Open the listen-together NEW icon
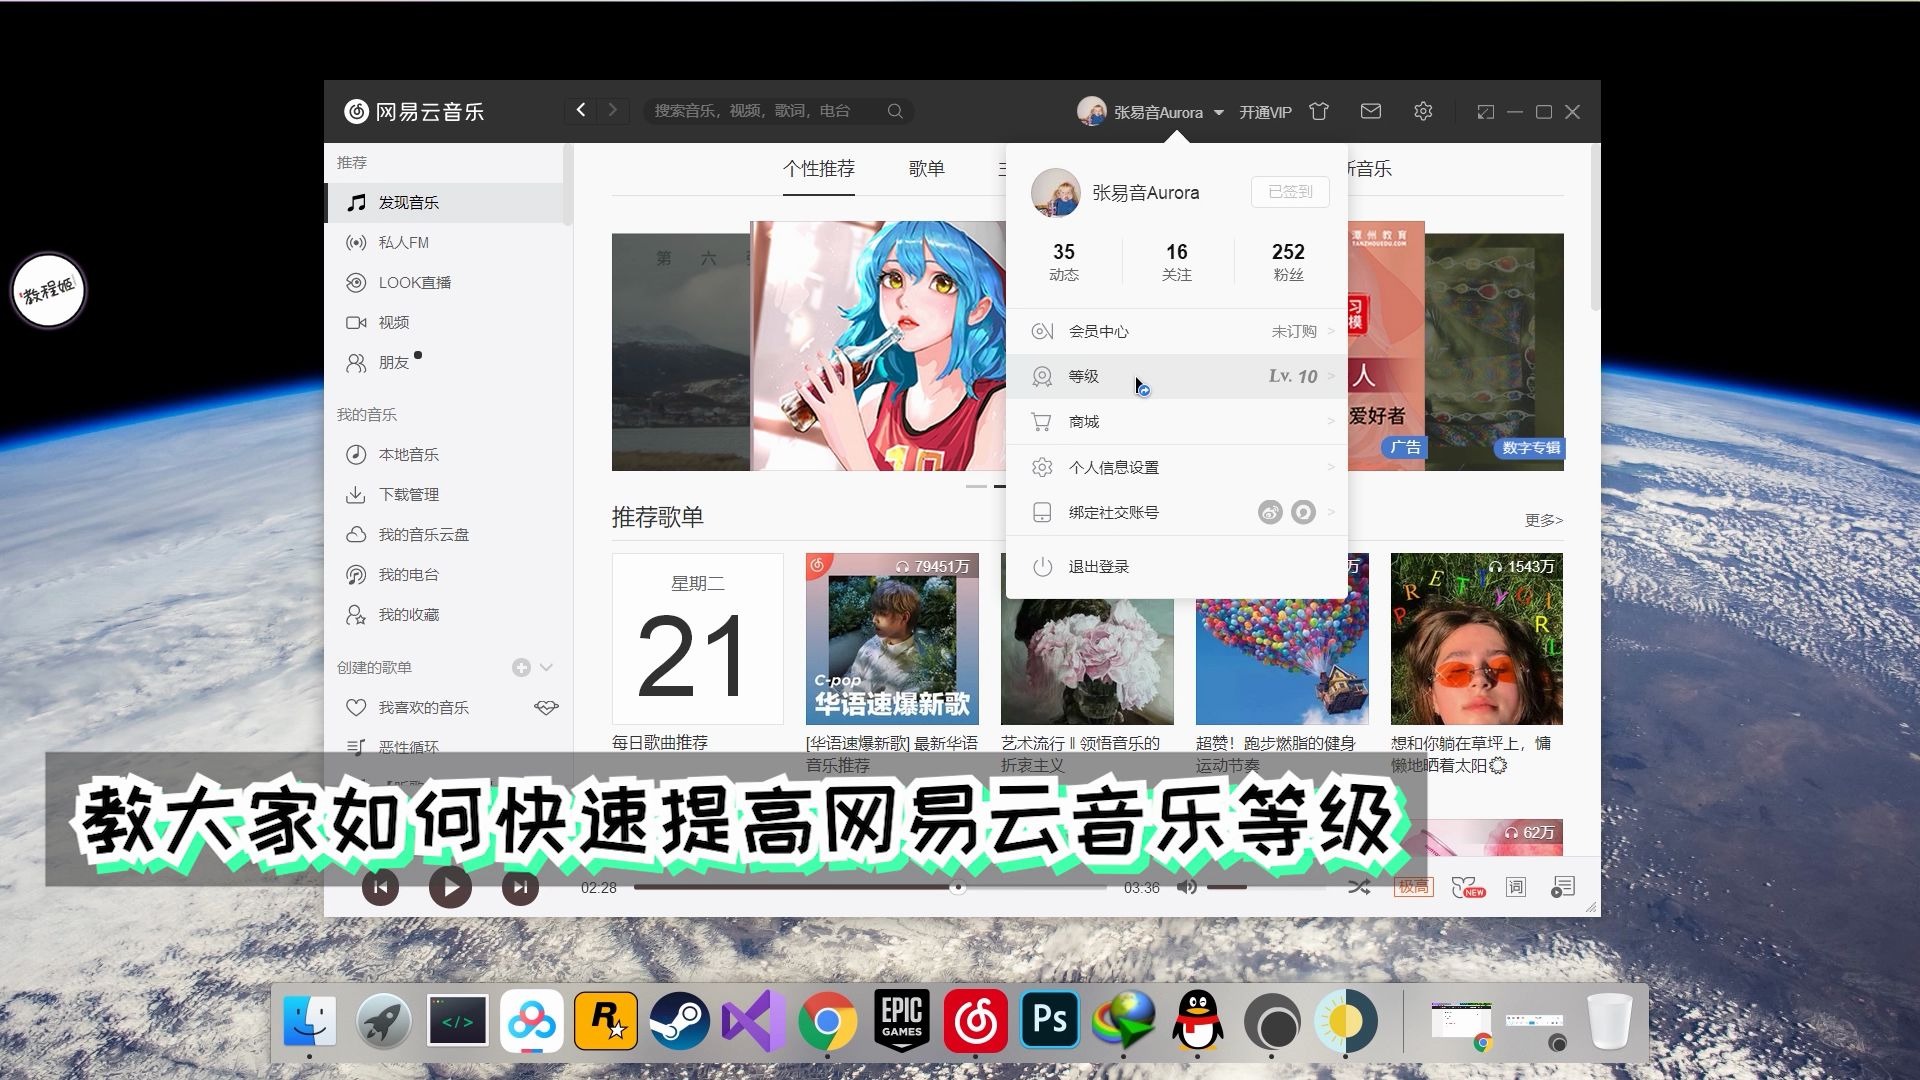Screen dimensions: 1920x1080 pyautogui.click(x=1467, y=887)
